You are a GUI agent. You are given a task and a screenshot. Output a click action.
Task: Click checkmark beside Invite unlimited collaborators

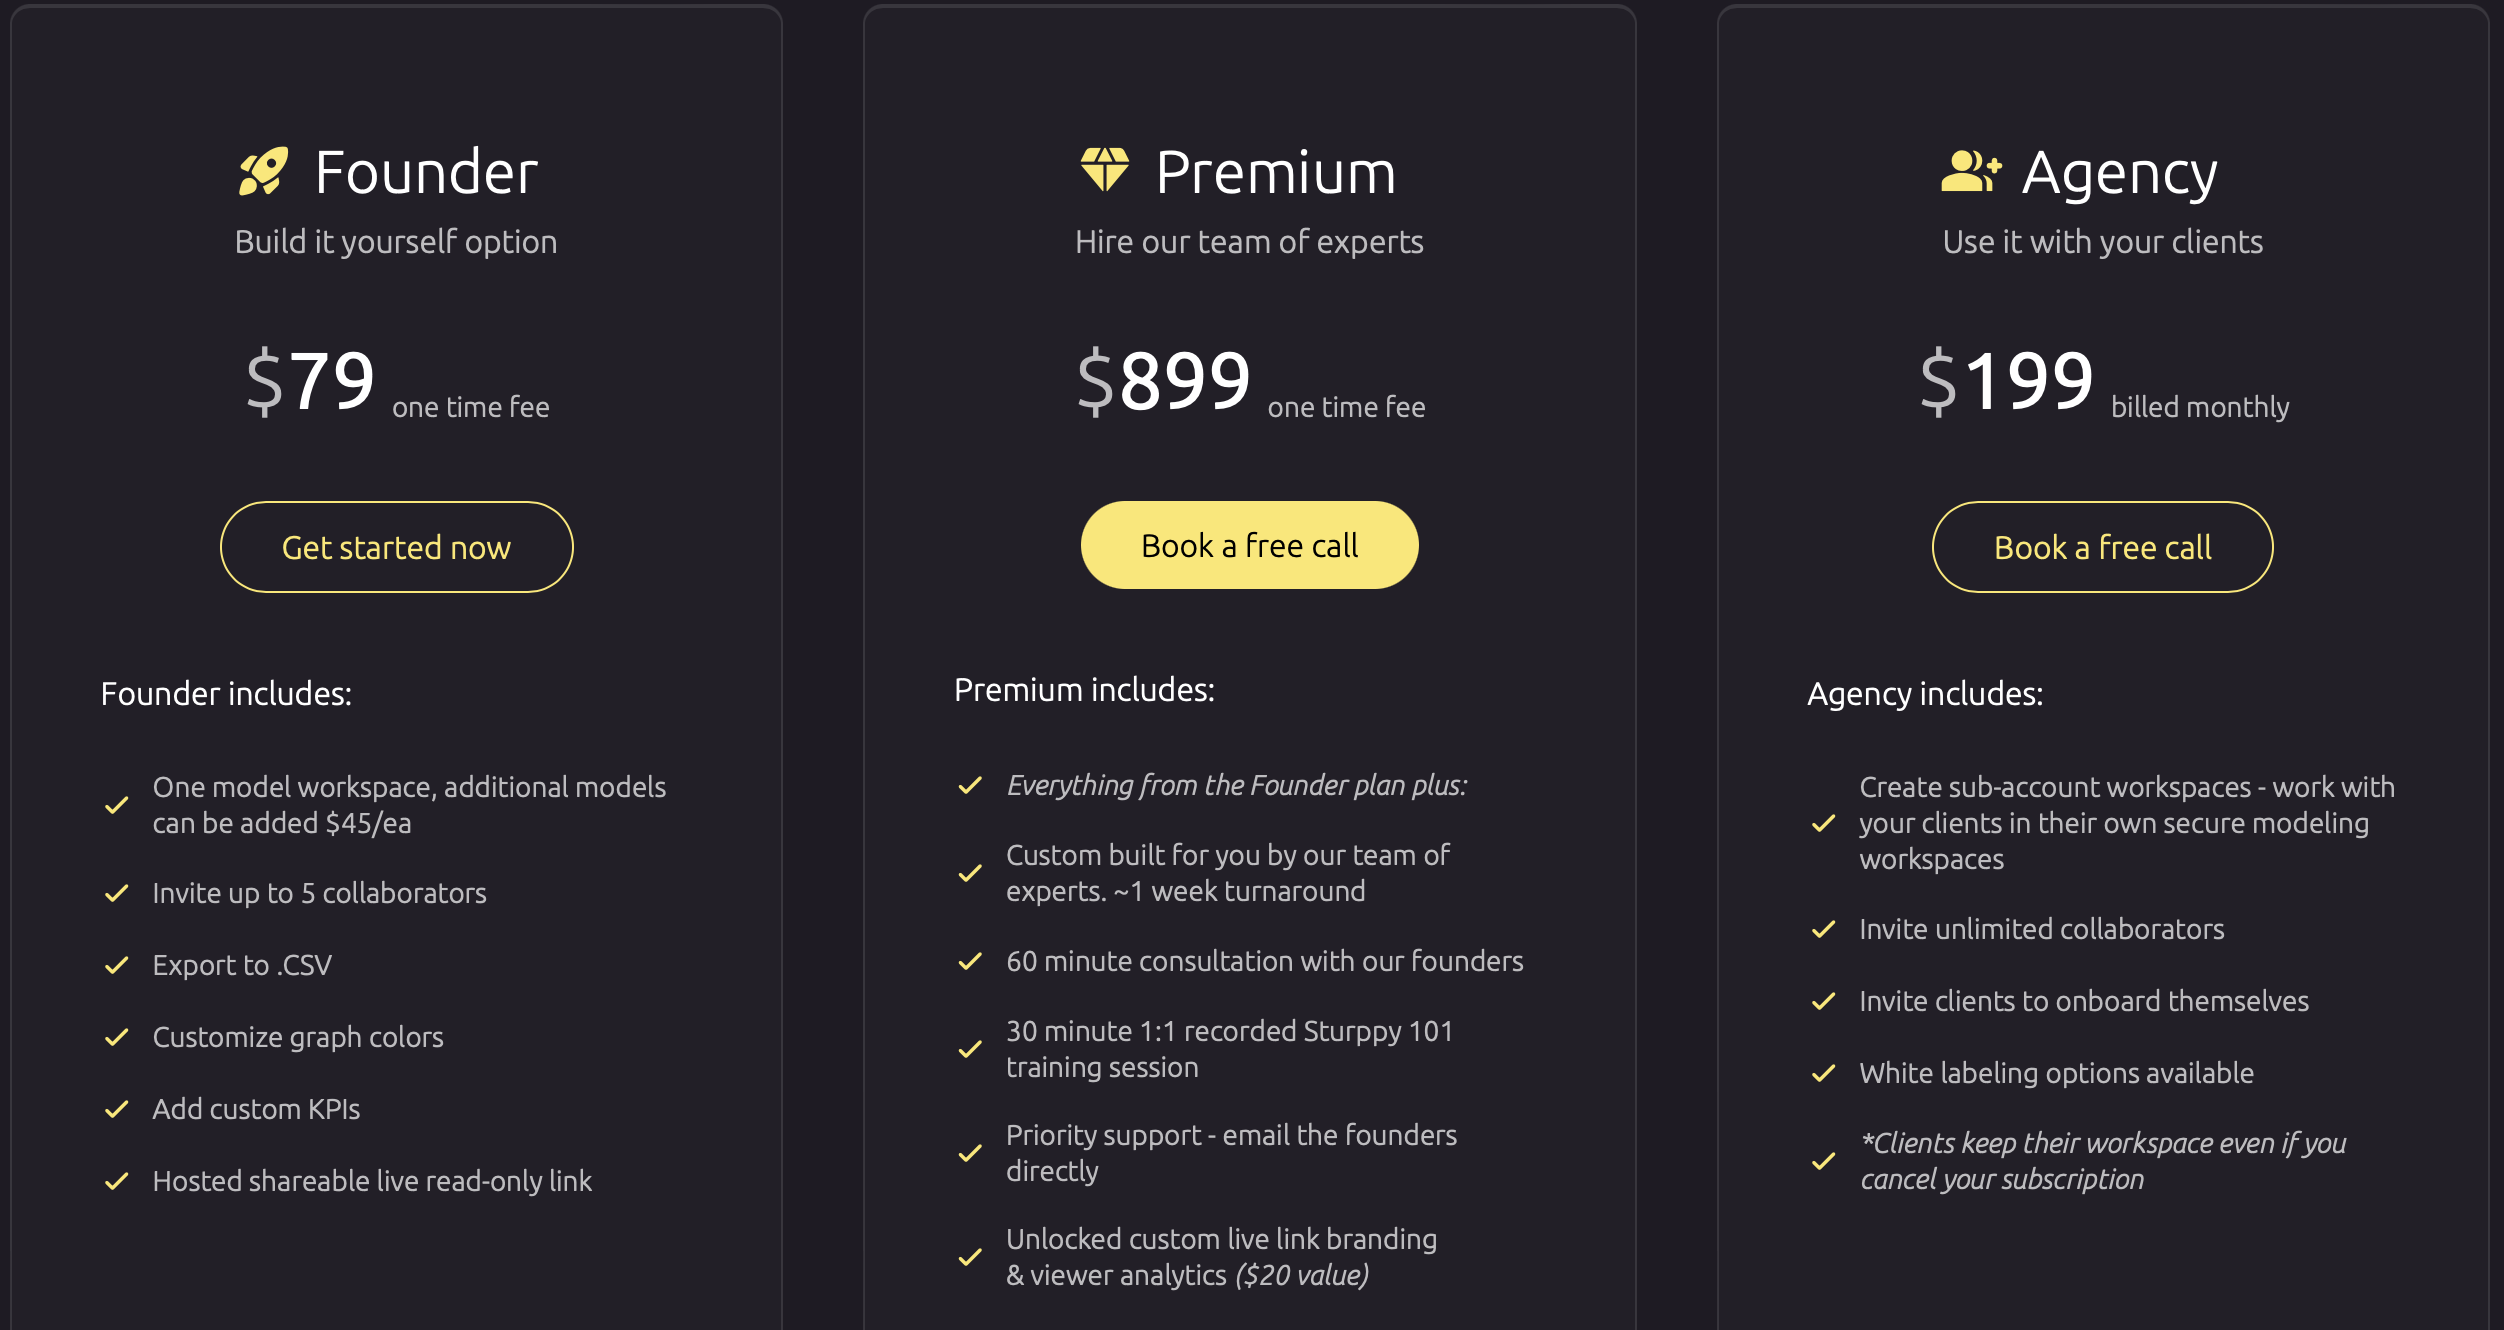(1823, 929)
